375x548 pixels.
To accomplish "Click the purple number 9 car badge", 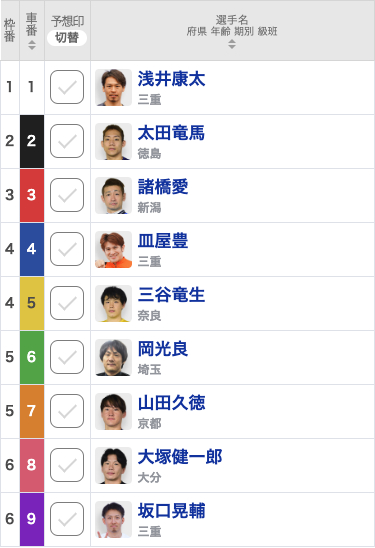I will click(32, 519).
